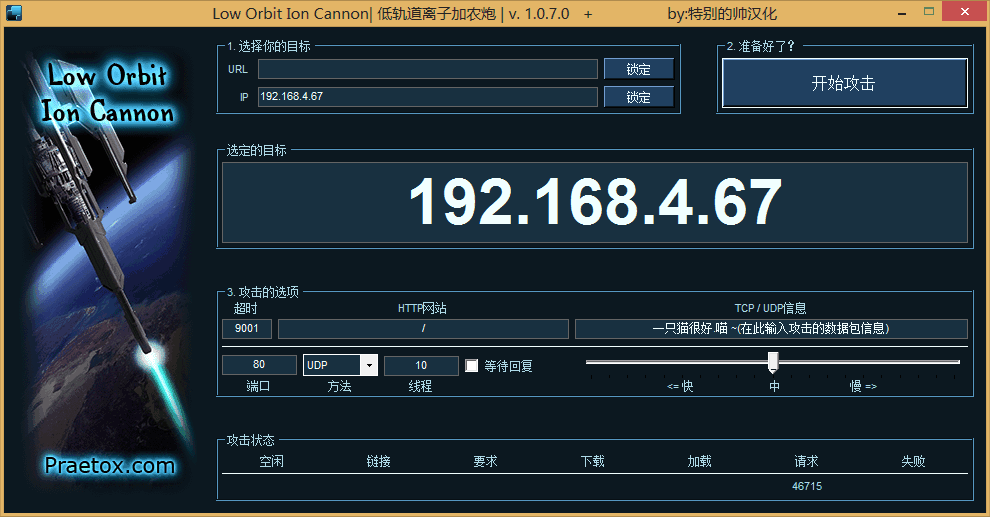Click the URL target input field

[x=427, y=69]
